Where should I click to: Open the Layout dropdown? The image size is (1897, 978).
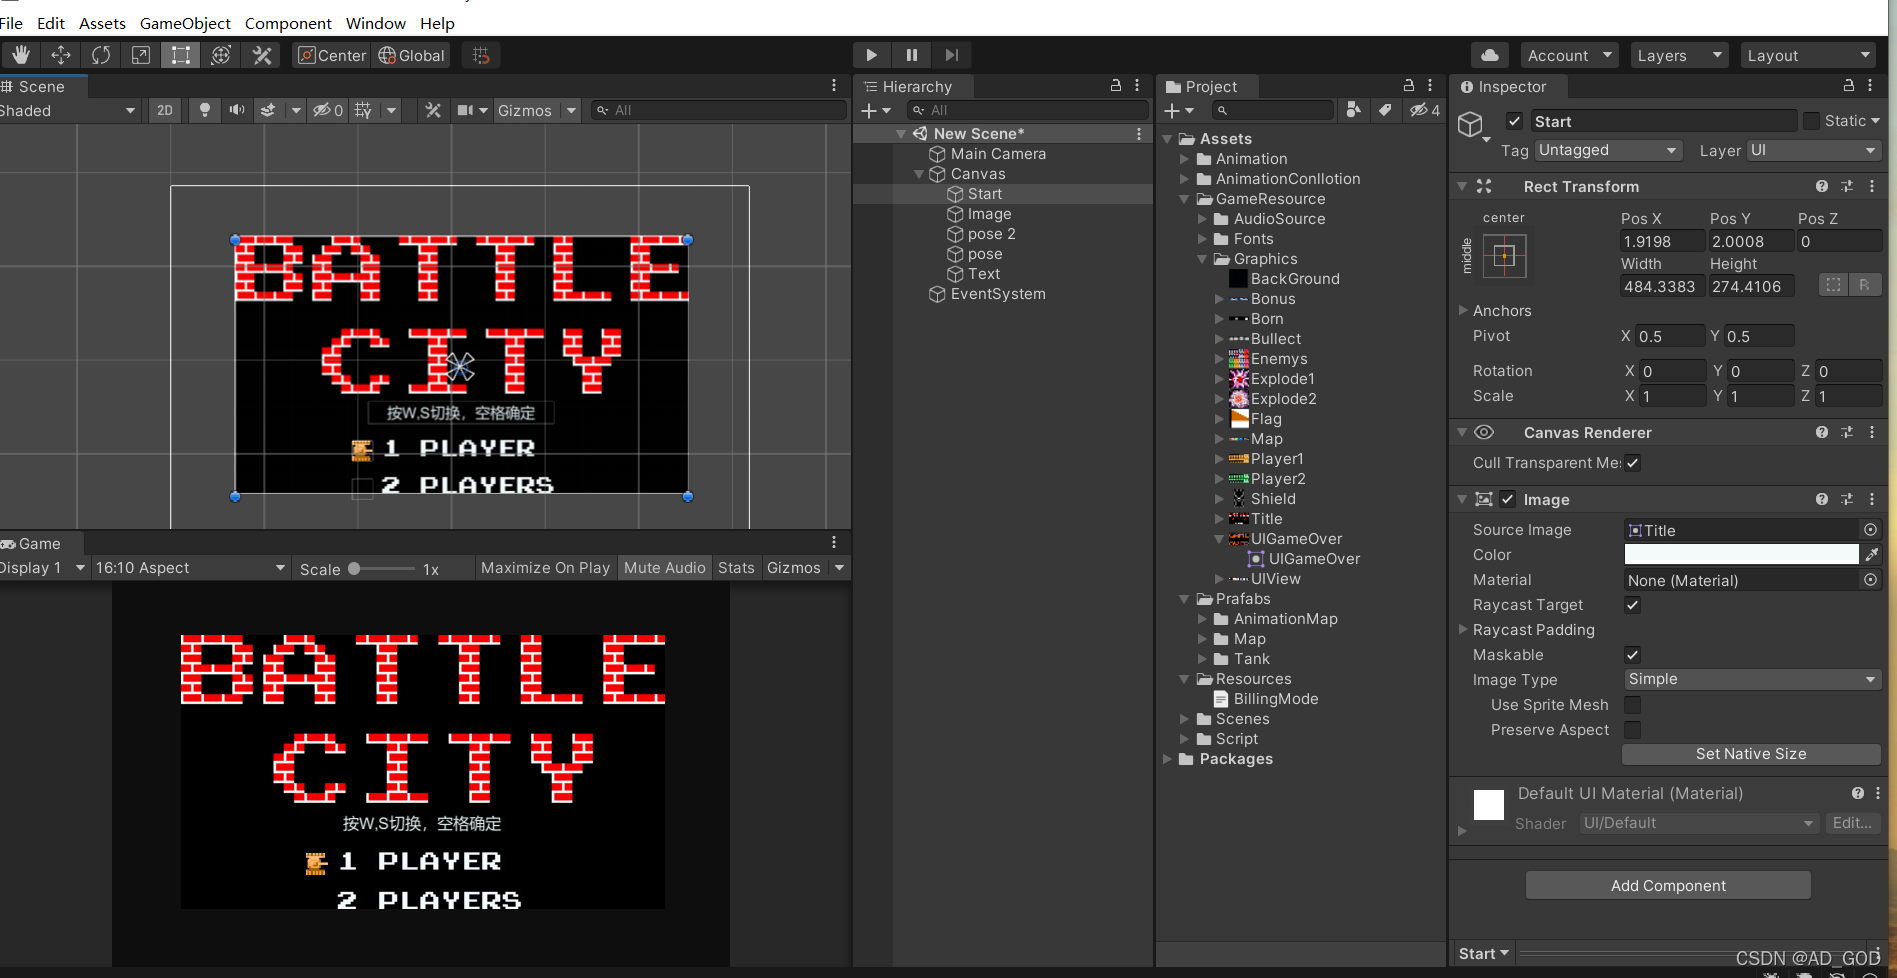(x=1809, y=55)
